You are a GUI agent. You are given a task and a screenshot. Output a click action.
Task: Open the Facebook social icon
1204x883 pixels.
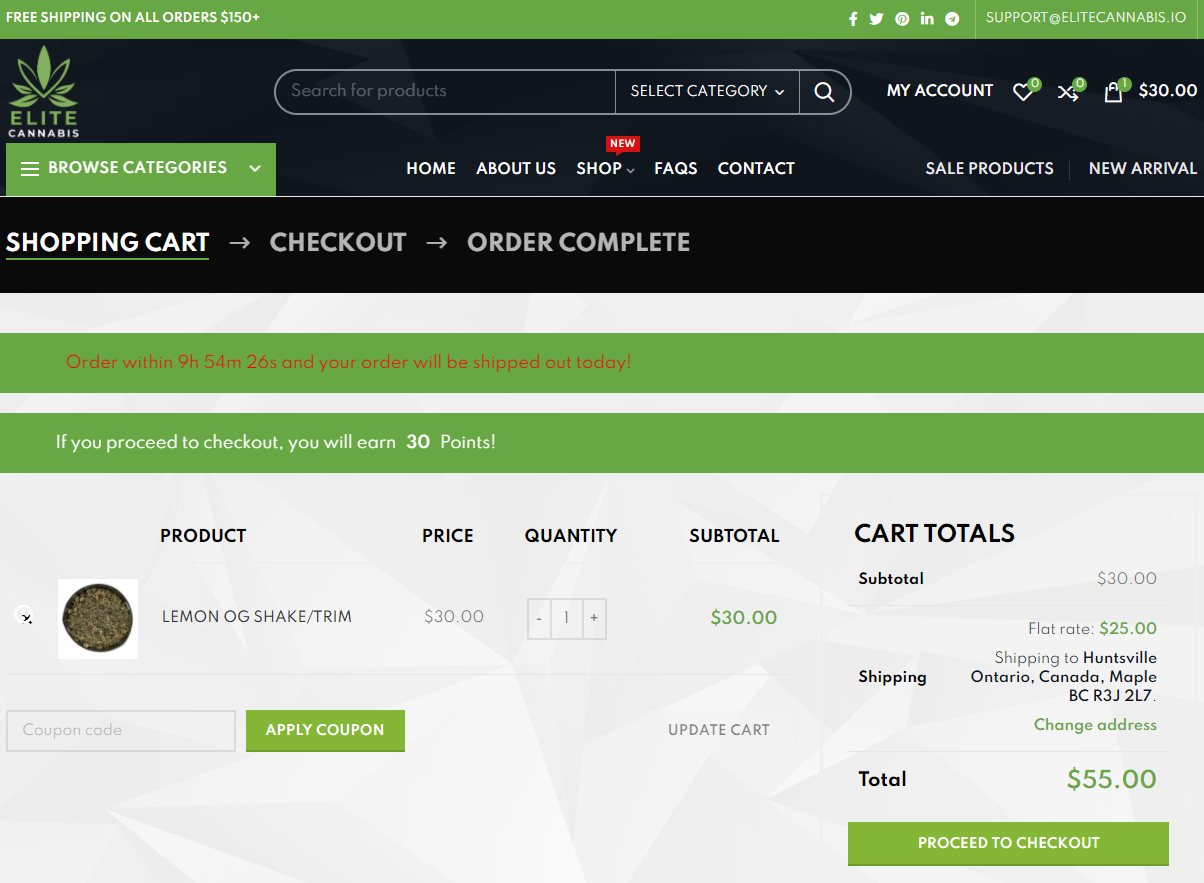click(853, 19)
